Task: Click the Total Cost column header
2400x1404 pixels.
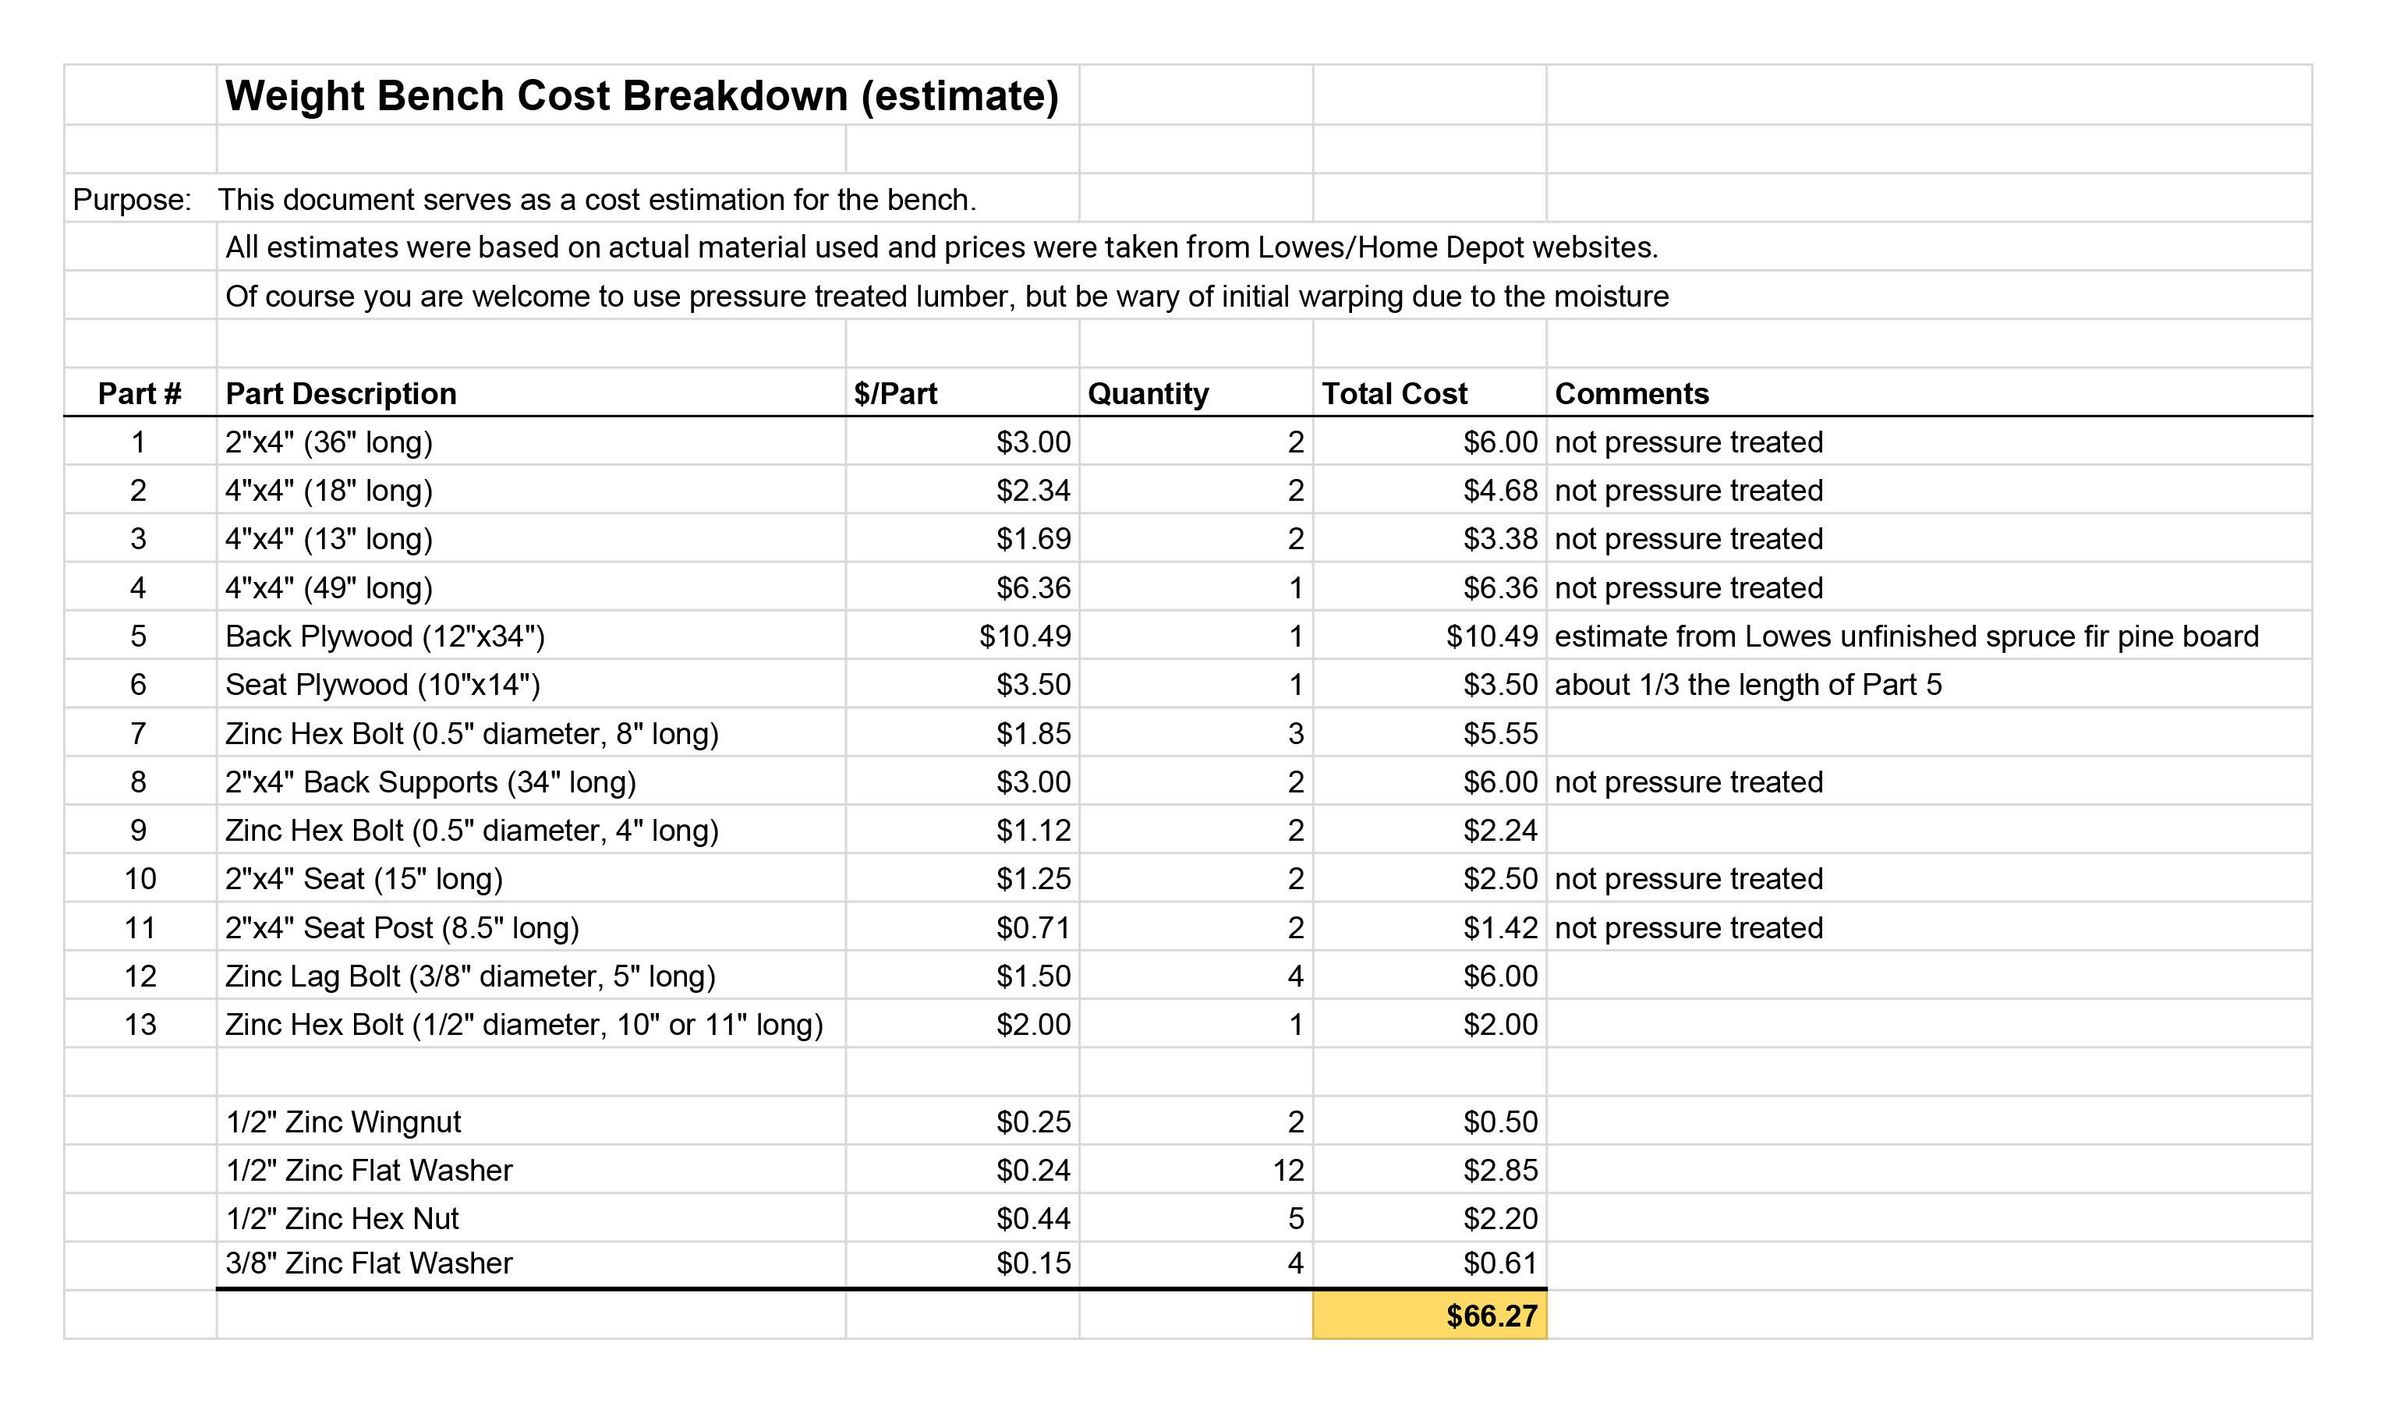Action: pos(1394,393)
